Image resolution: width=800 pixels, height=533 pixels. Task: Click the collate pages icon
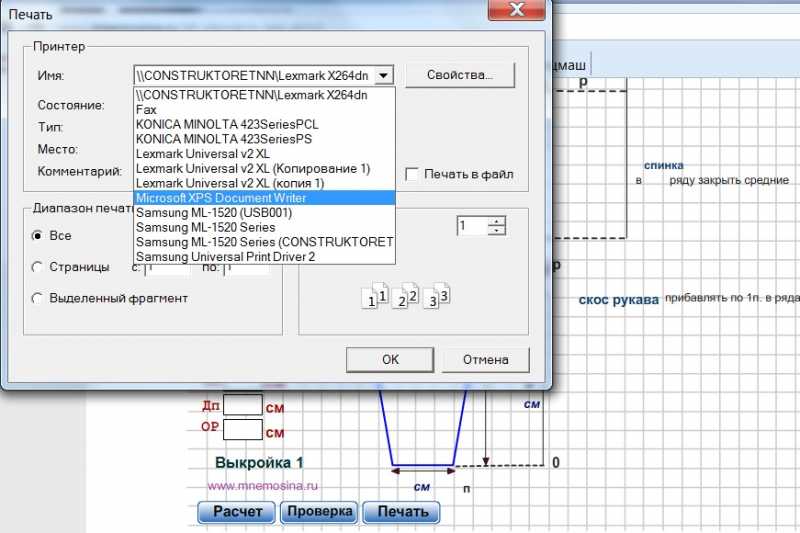[x=410, y=296]
